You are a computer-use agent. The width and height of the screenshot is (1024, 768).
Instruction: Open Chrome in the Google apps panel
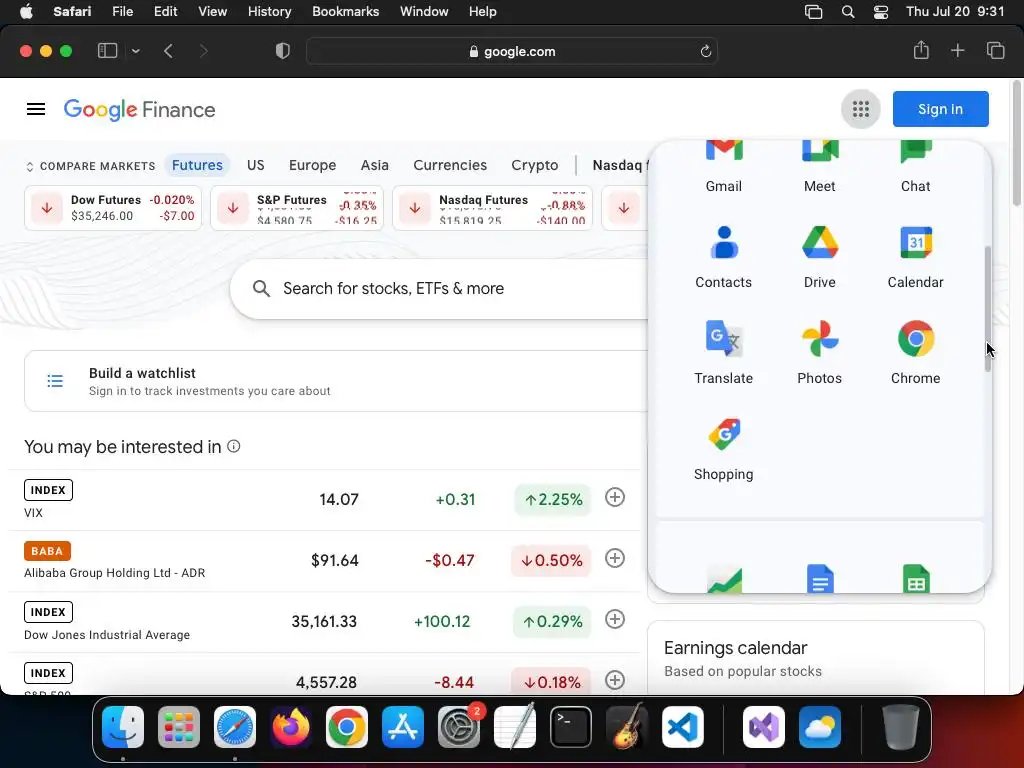(x=916, y=353)
